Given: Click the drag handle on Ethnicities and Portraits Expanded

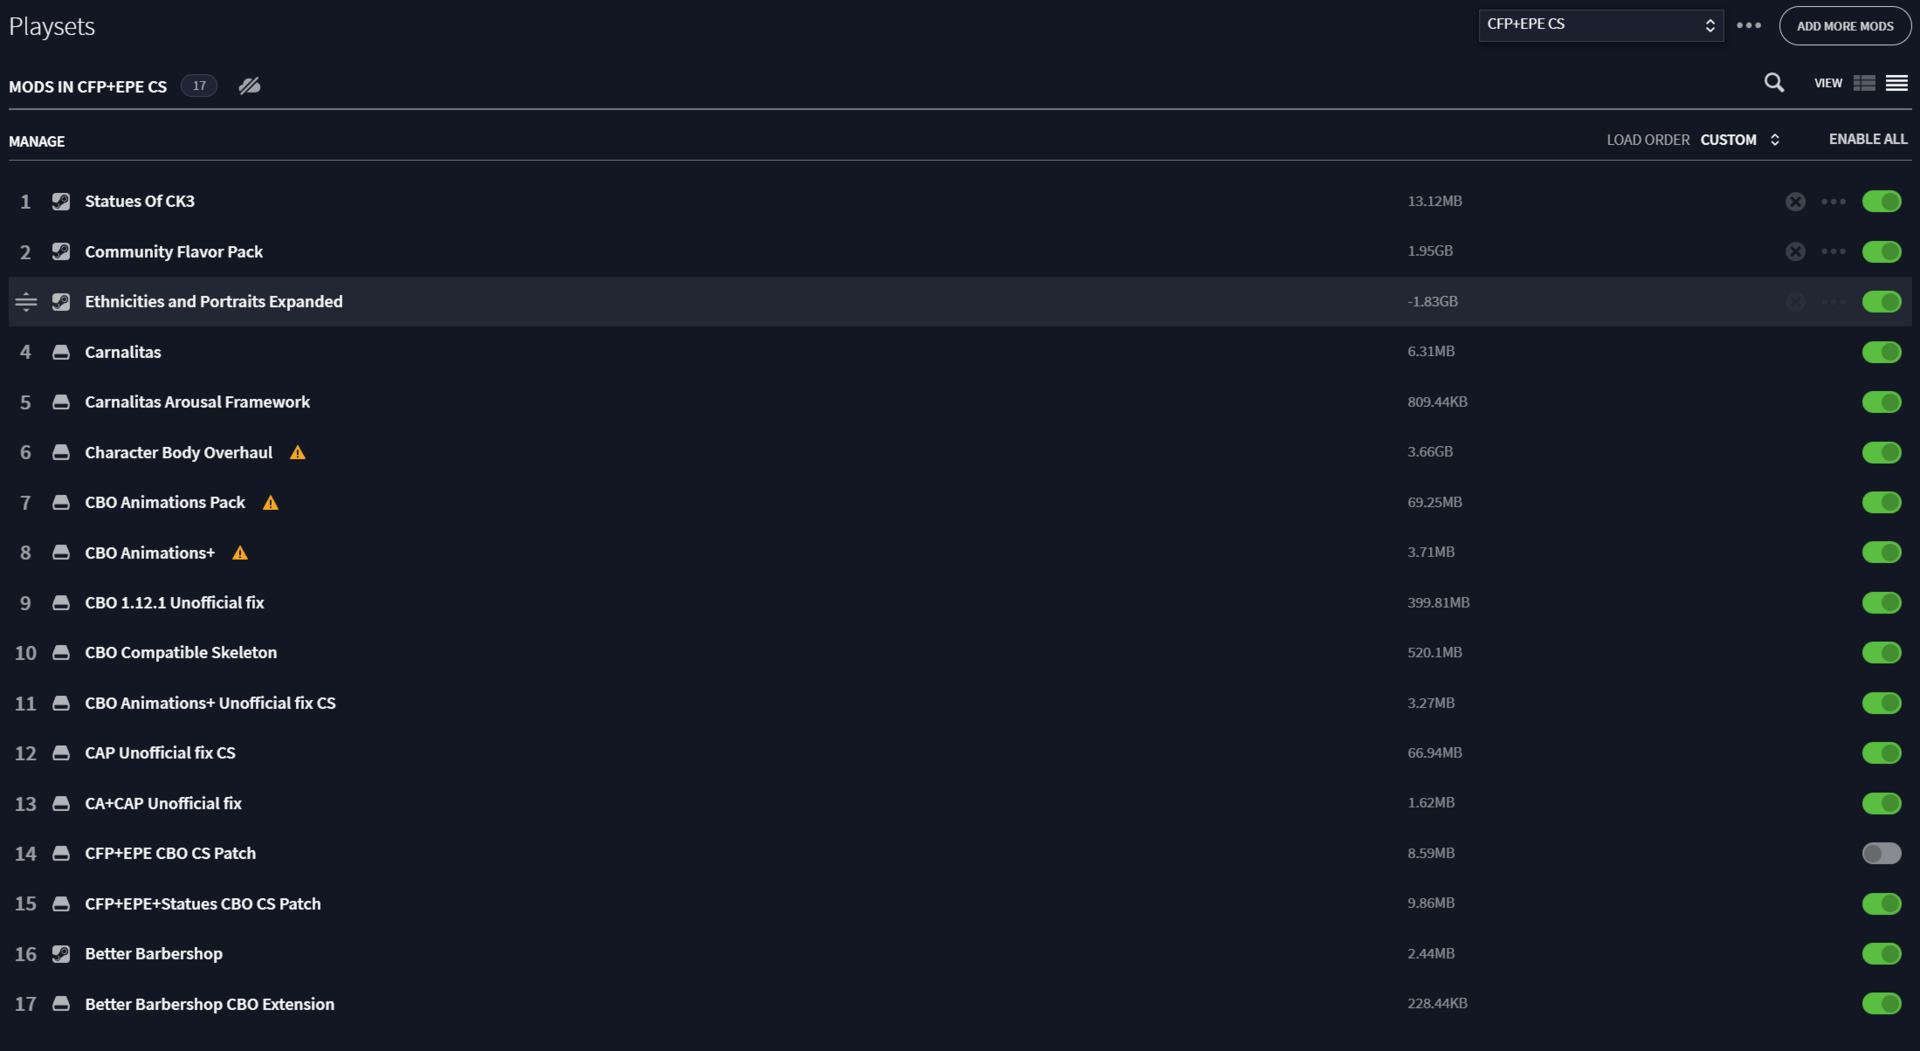Looking at the screenshot, I should [x=26, y=302].
